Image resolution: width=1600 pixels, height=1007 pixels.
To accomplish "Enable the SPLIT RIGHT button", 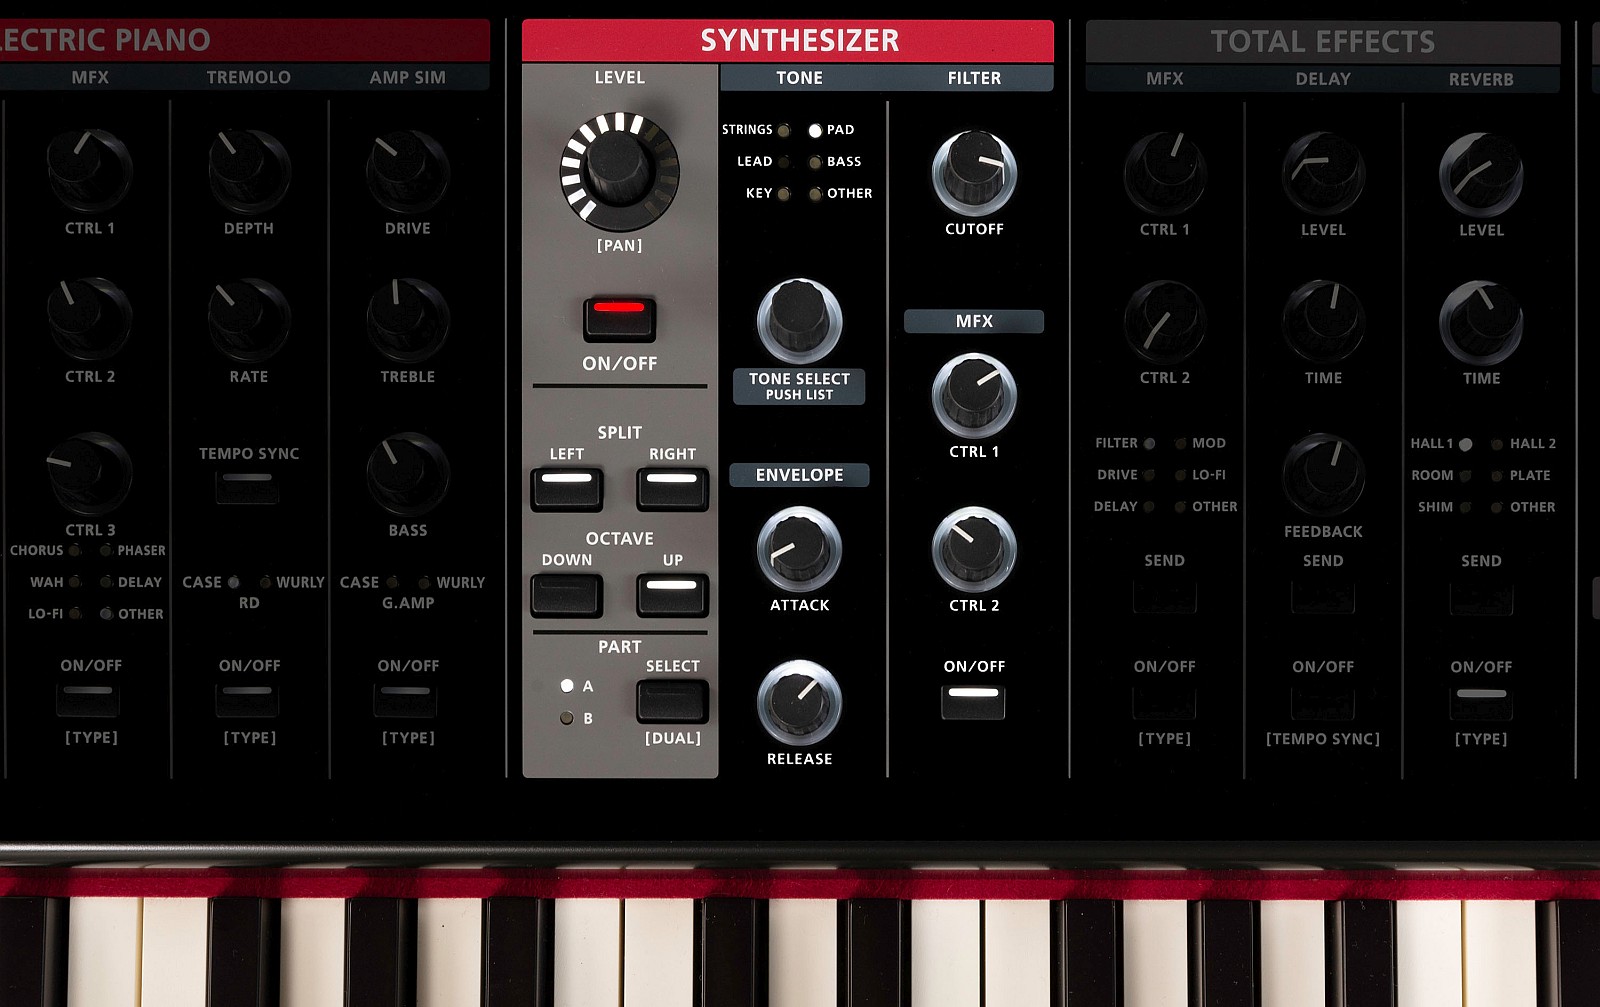I will tap(672, 488).
